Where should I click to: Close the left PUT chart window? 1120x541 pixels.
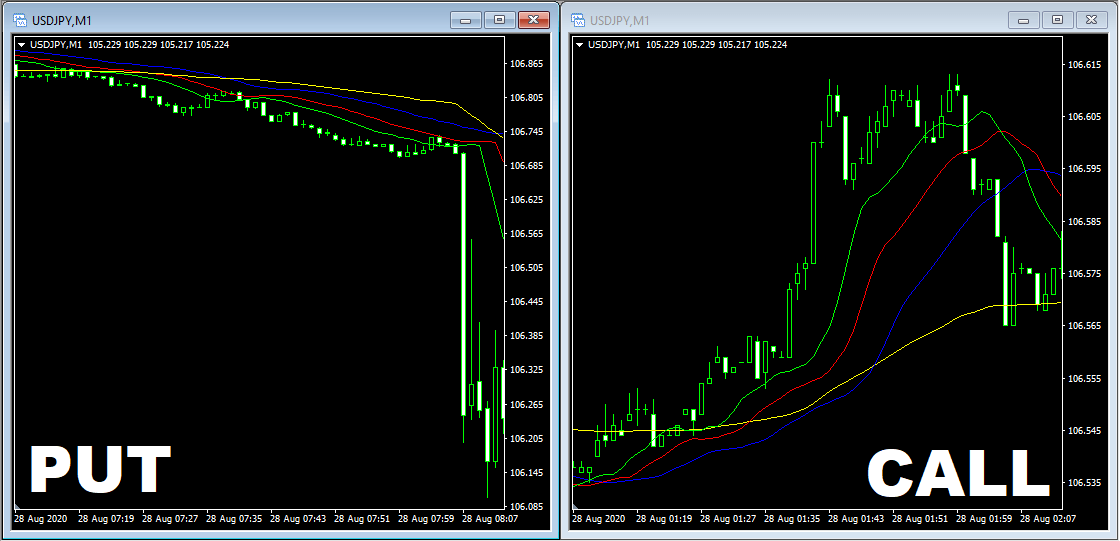click(x=534, y=19)
